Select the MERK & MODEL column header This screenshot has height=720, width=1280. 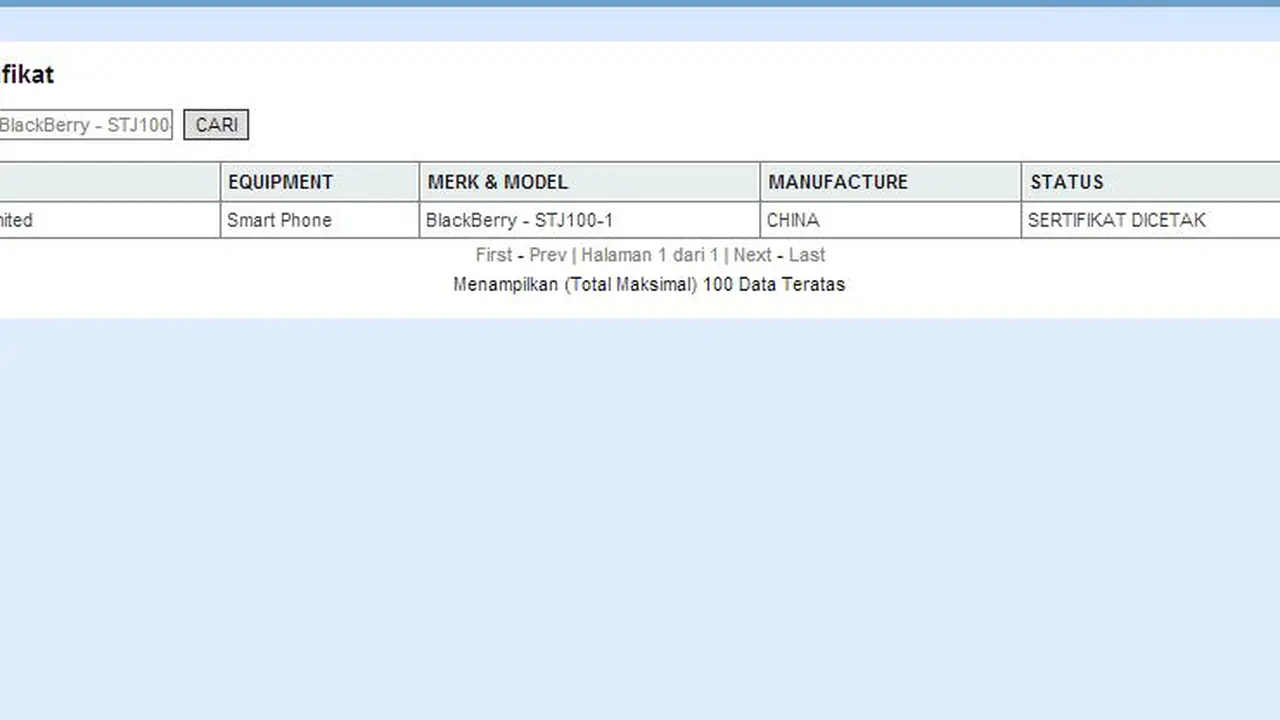590,182
